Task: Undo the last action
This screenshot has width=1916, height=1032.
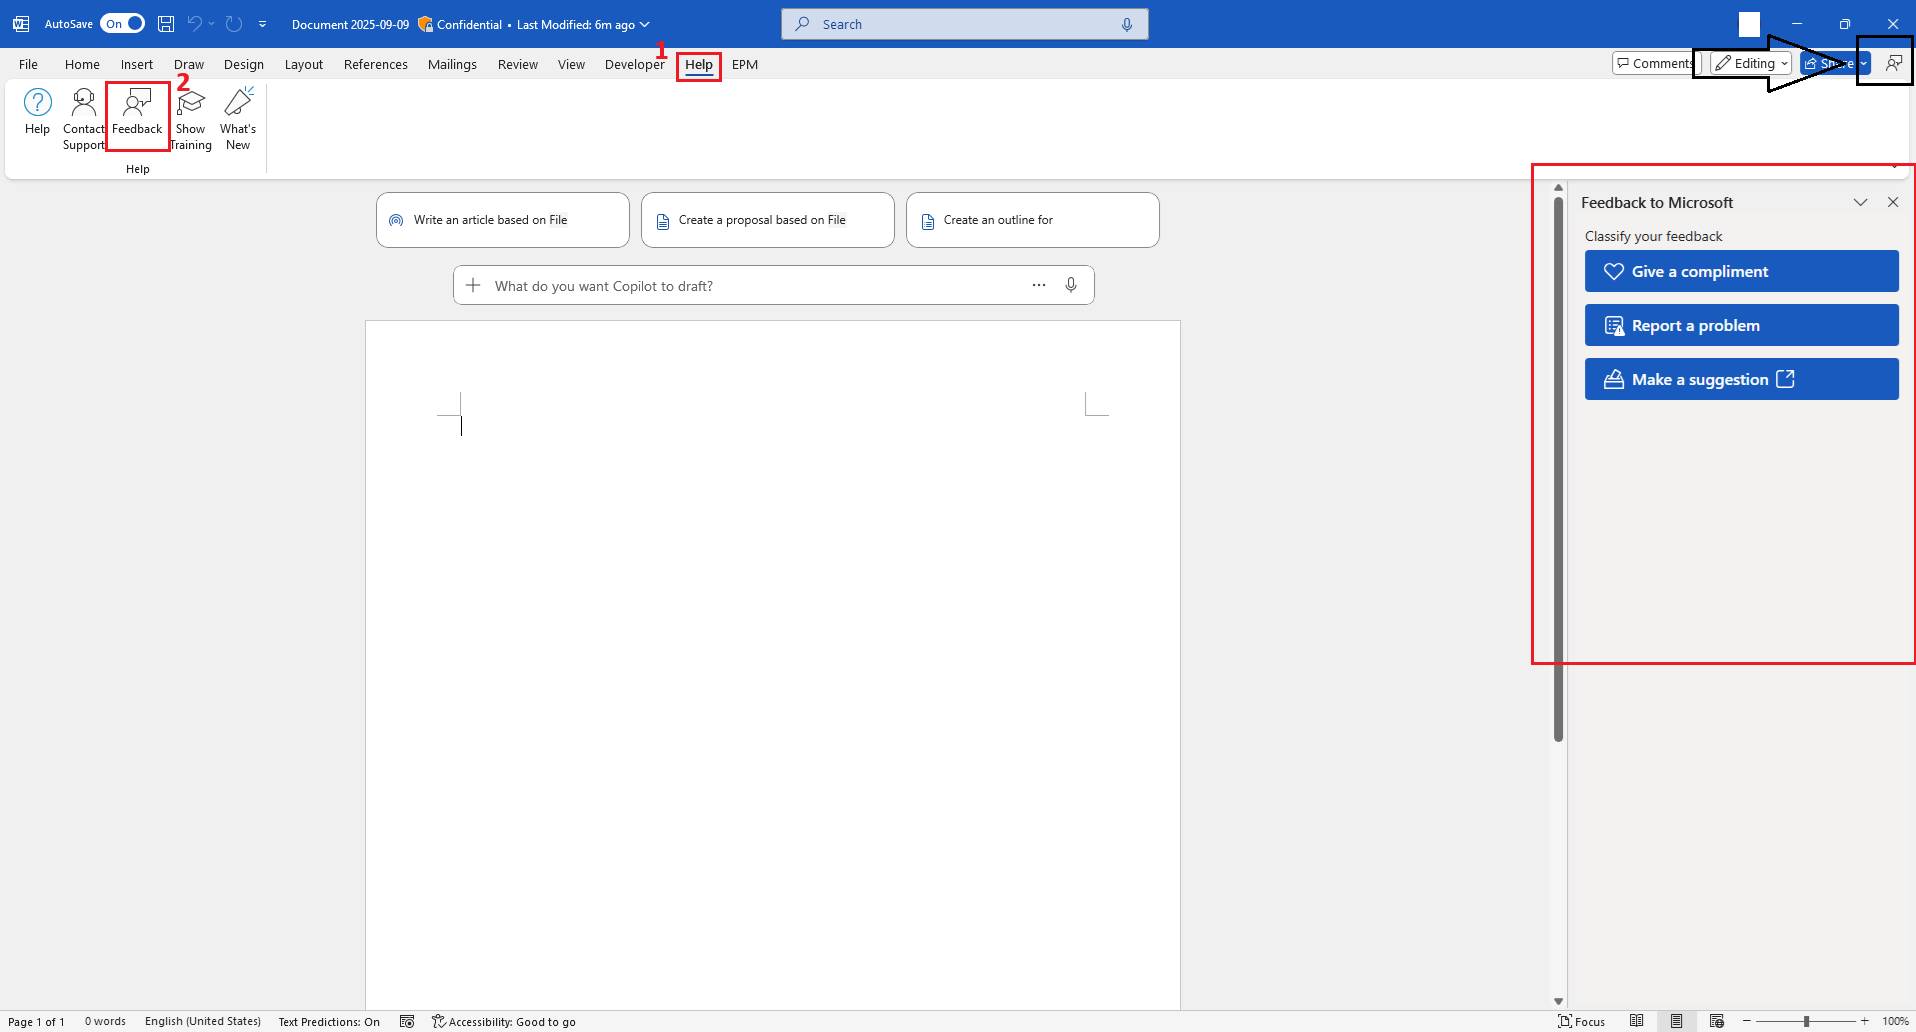Action: tap(195, 24)
